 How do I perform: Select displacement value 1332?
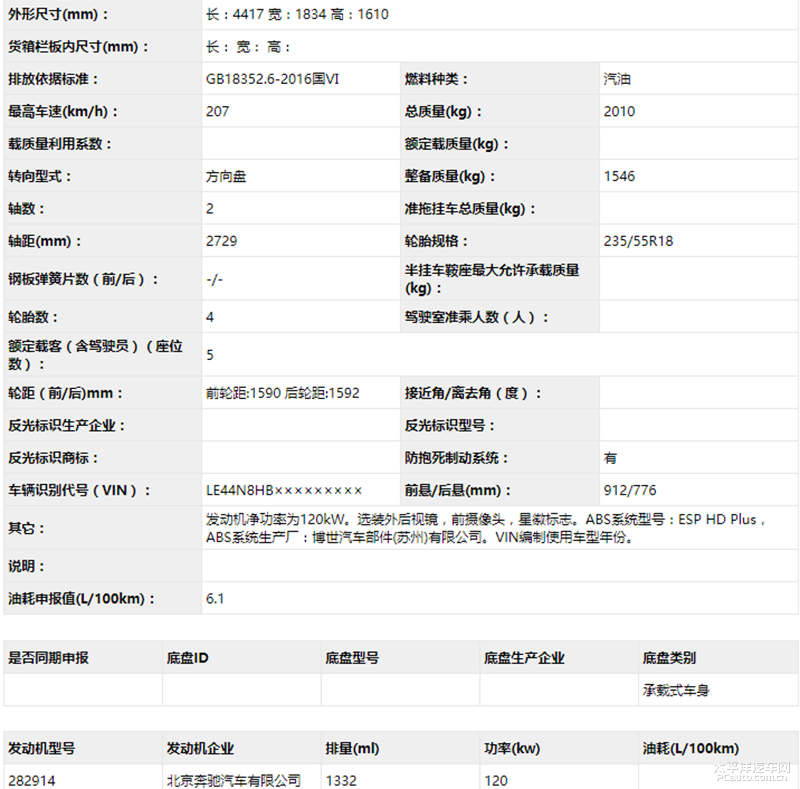(341, 781)
